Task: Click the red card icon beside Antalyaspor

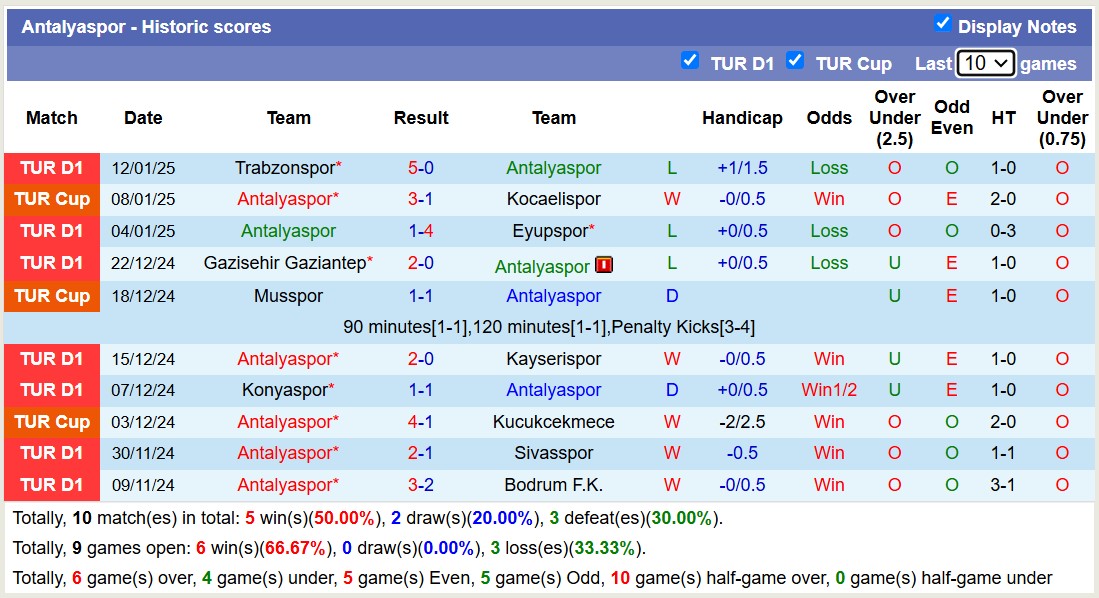Action: (604, 265)
